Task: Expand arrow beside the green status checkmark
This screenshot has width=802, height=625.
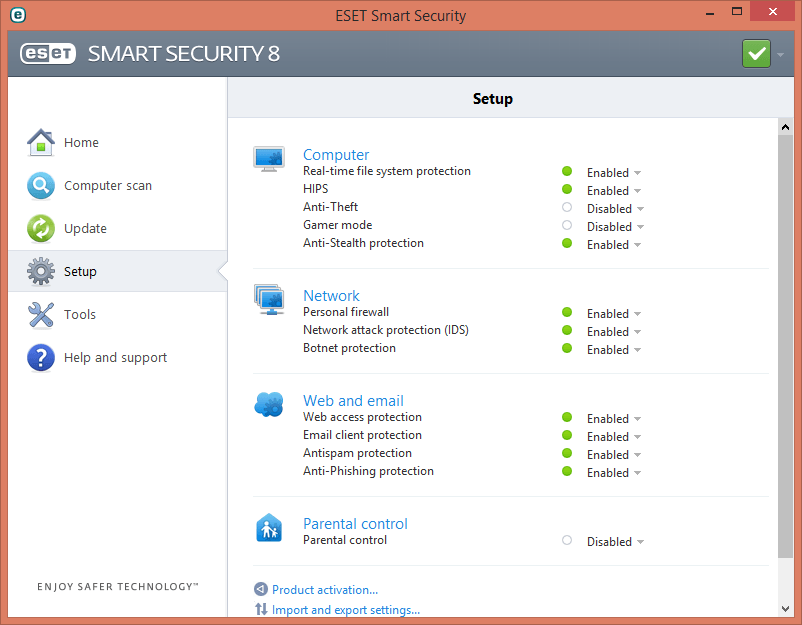Action: pos(780,54)
